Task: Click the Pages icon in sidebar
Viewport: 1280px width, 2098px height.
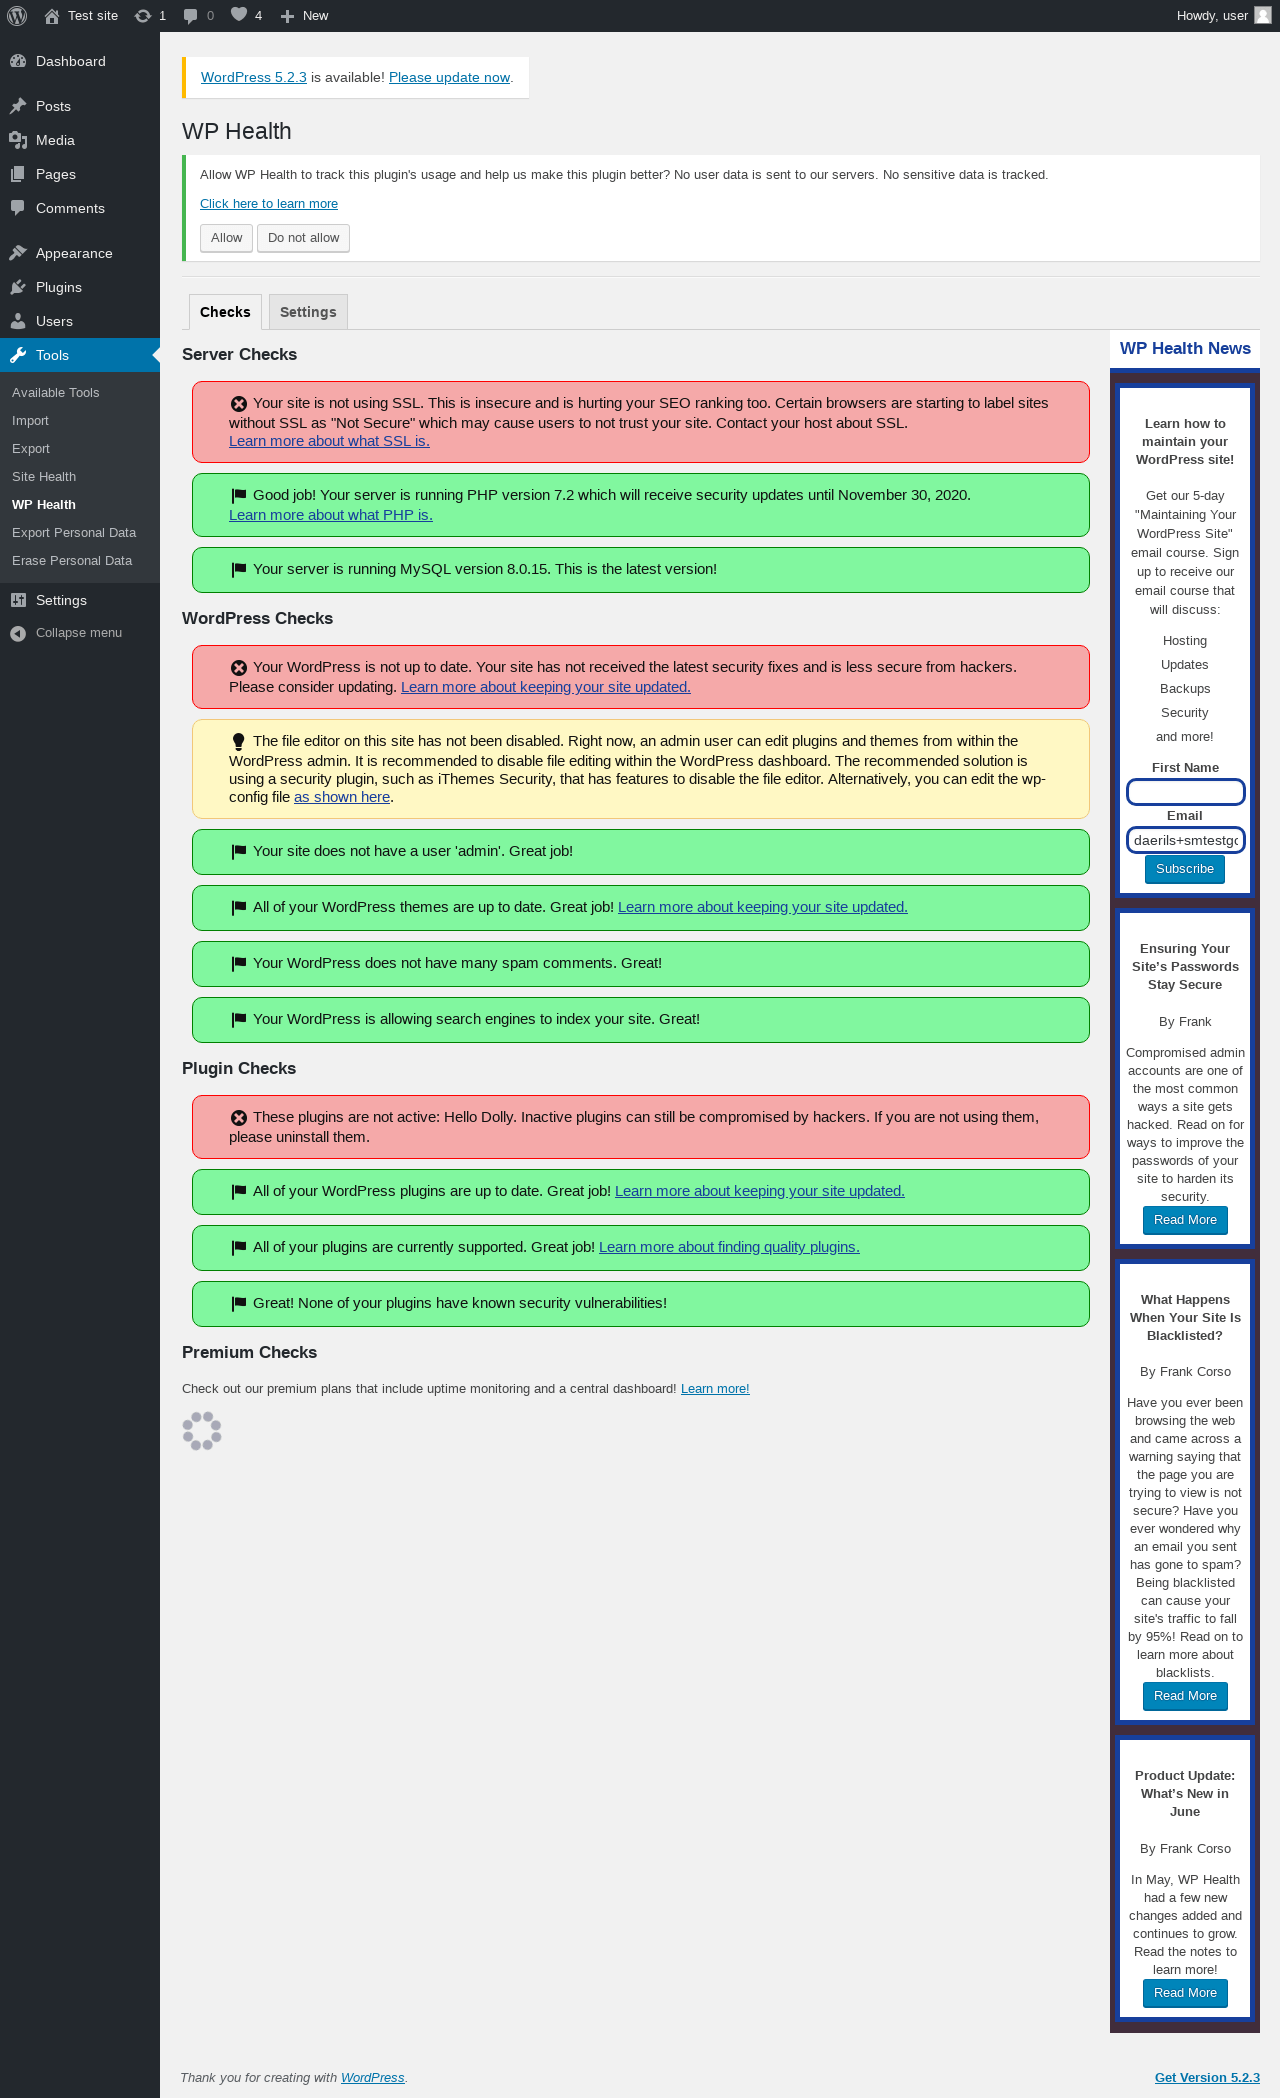Action: pos(18,174)
